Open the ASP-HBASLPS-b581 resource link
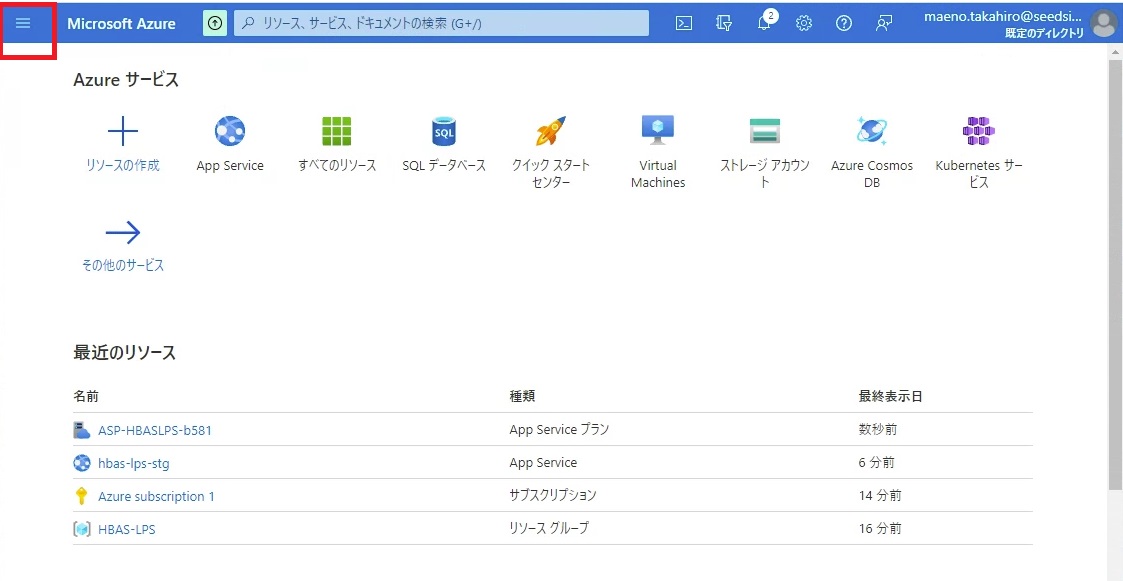The height and width of the screenshot is (581, 1123). pyautogui.click(x=155, y=430)
